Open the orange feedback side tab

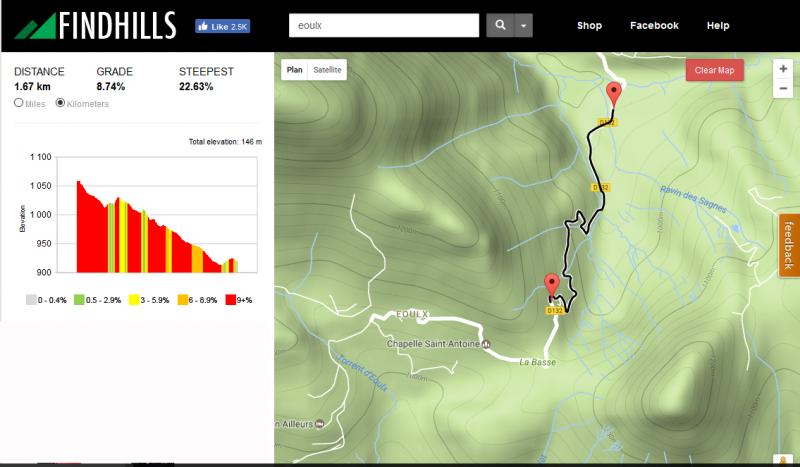789,245
